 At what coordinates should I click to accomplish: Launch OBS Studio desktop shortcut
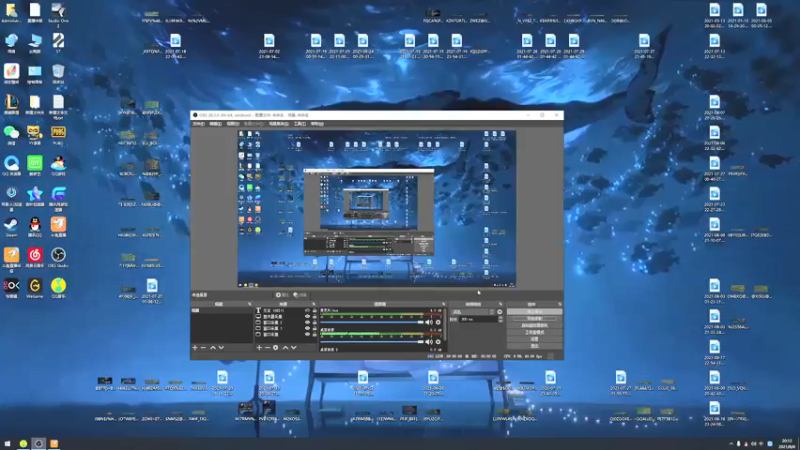tap(58, 258)
